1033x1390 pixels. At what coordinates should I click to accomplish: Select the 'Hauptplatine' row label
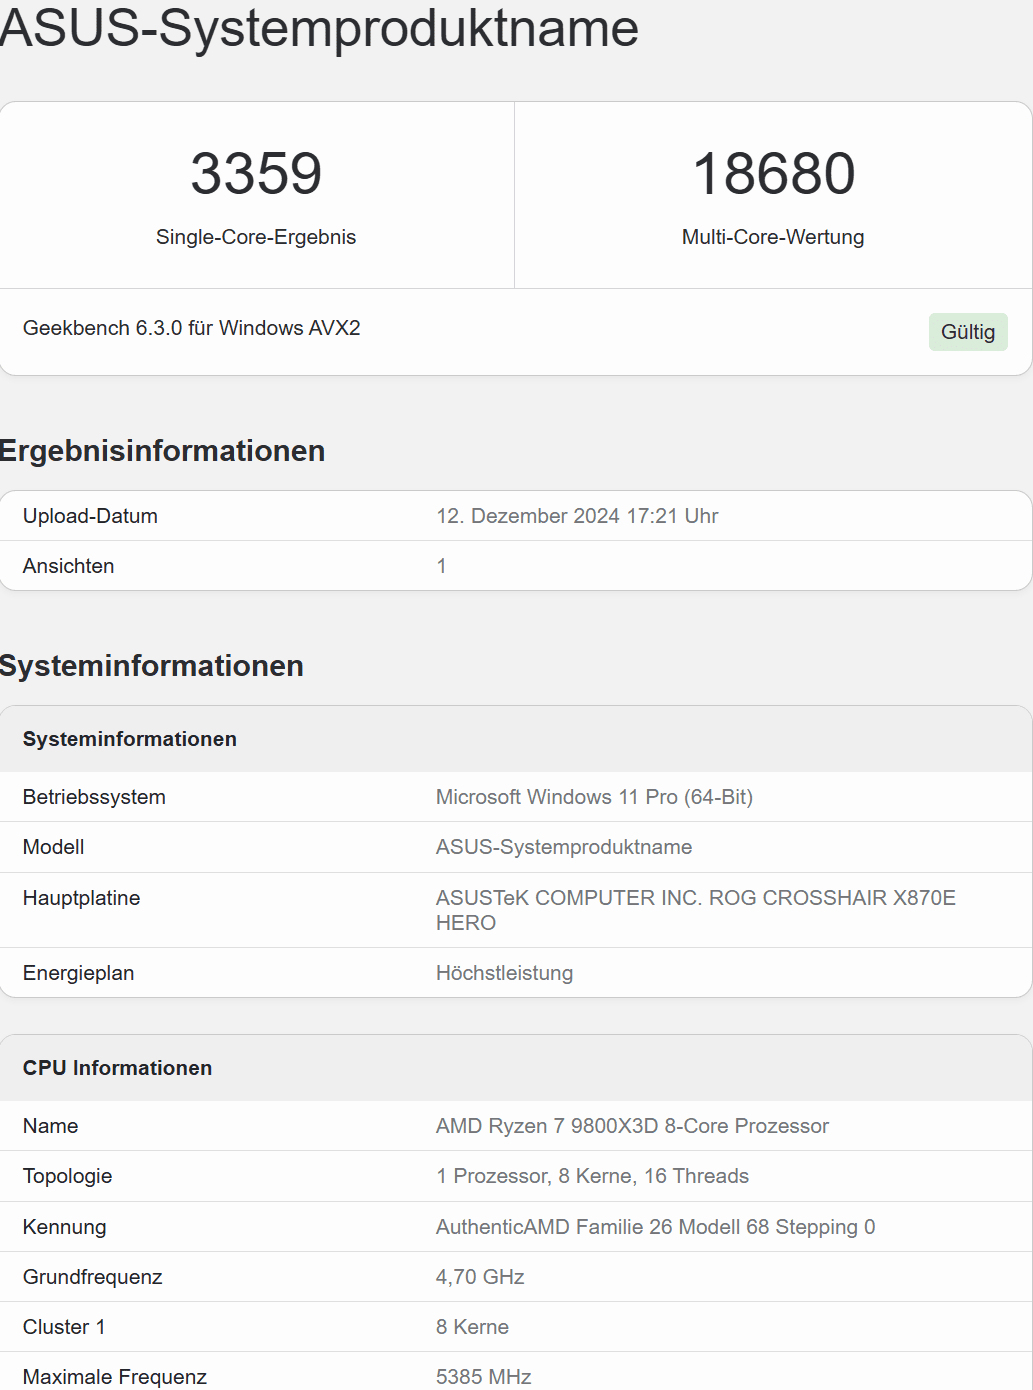click(82, 898)
